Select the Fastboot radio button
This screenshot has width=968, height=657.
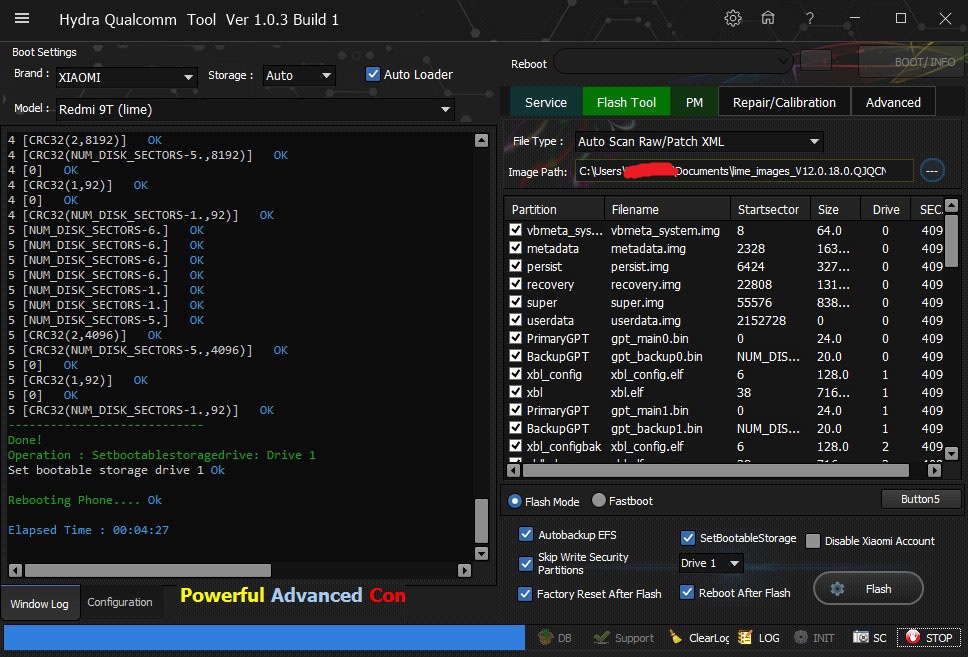tap(599, 500)
